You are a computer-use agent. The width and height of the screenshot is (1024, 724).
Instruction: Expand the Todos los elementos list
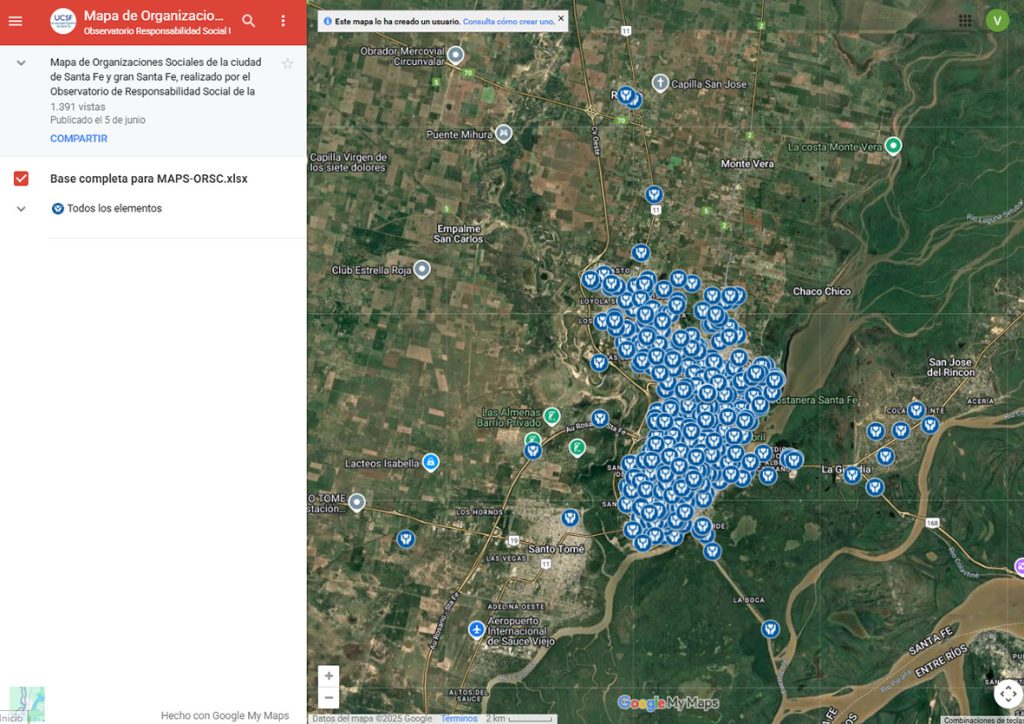click(21, 209)
